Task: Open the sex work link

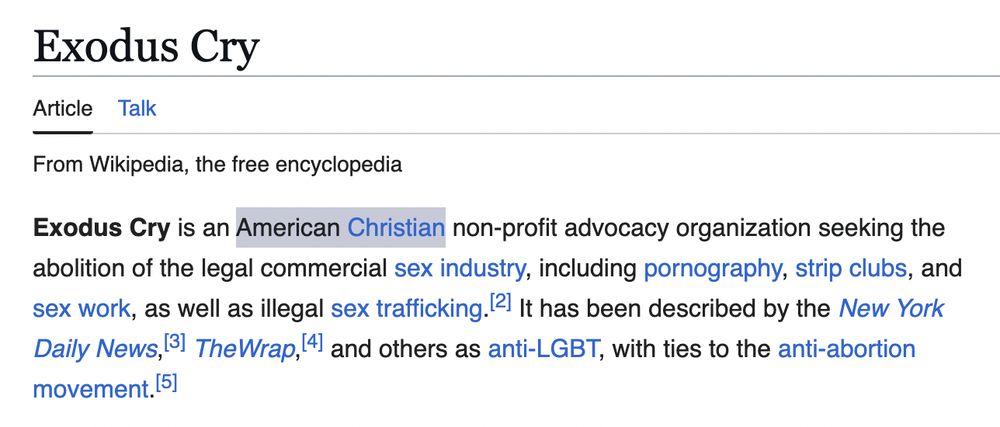Action: click(x=82, y=309)
